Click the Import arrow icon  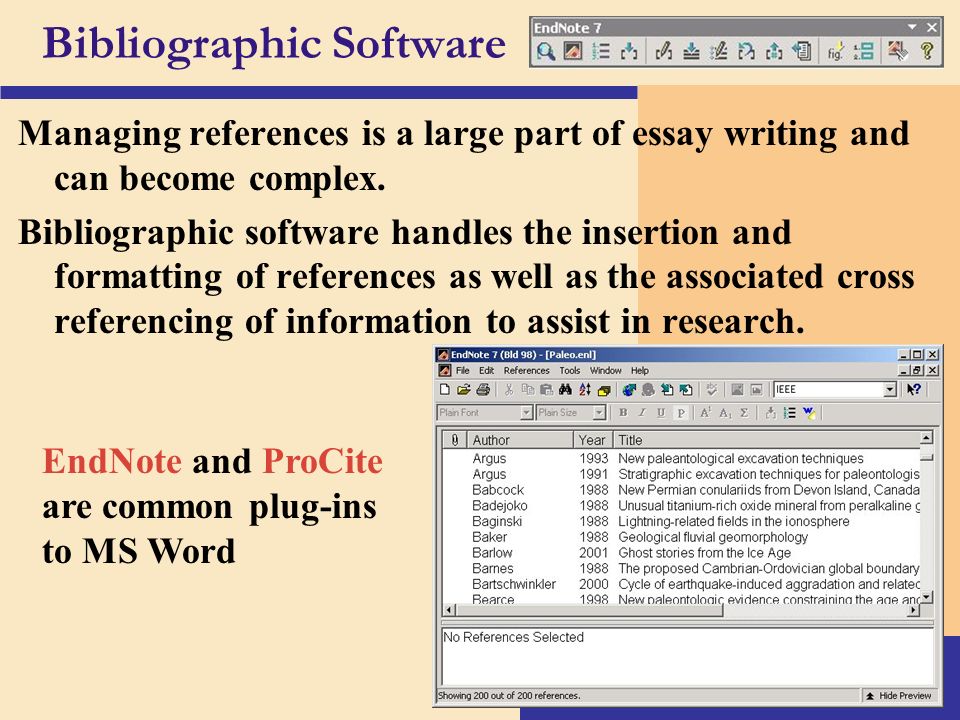(x=667, y=389)
